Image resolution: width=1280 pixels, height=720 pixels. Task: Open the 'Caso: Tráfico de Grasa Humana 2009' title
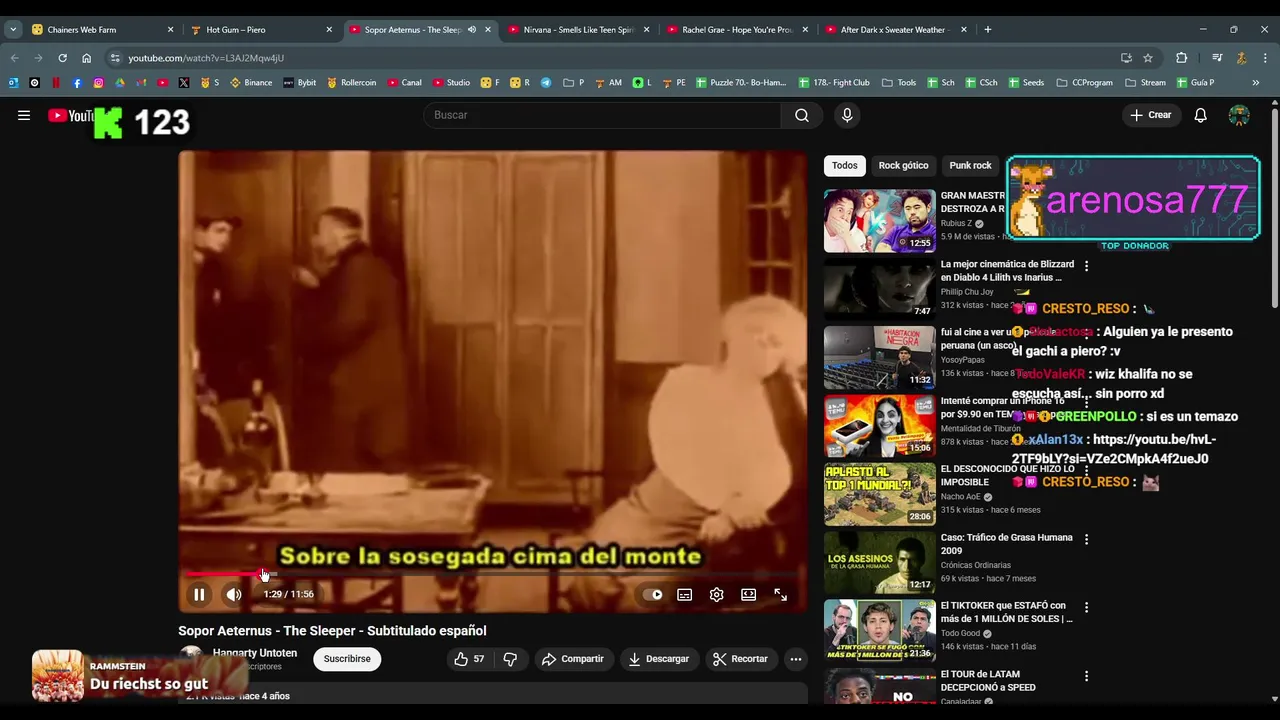[1006, 544]
